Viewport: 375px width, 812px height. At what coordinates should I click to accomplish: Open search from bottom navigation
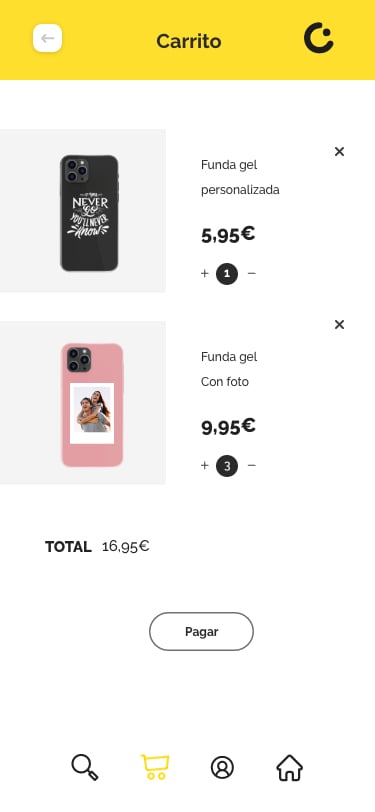click(85, 767)
